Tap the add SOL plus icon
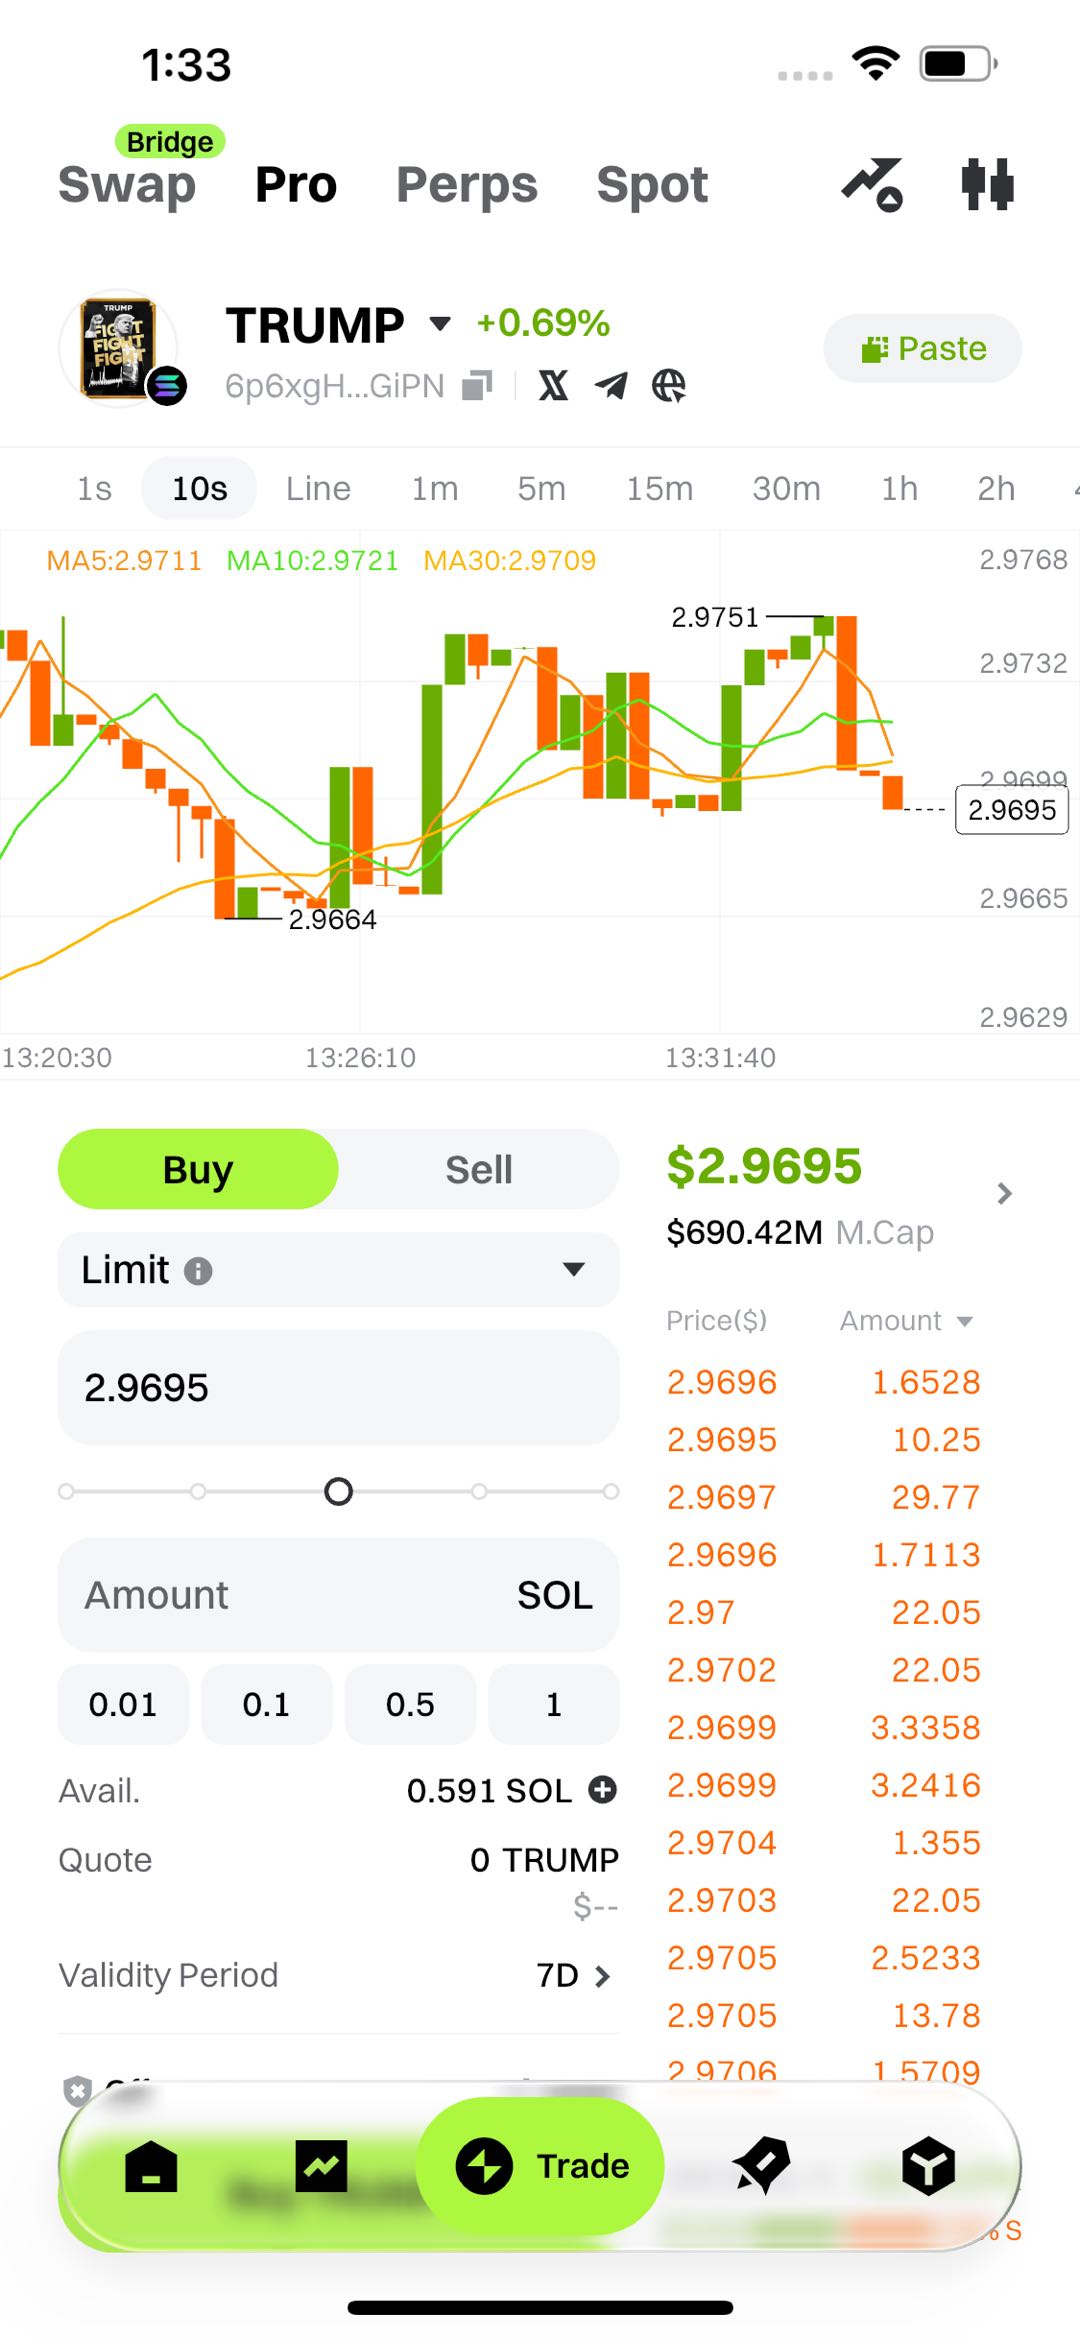This screenshot has width=1080, height=2338. pos(602,1789)
